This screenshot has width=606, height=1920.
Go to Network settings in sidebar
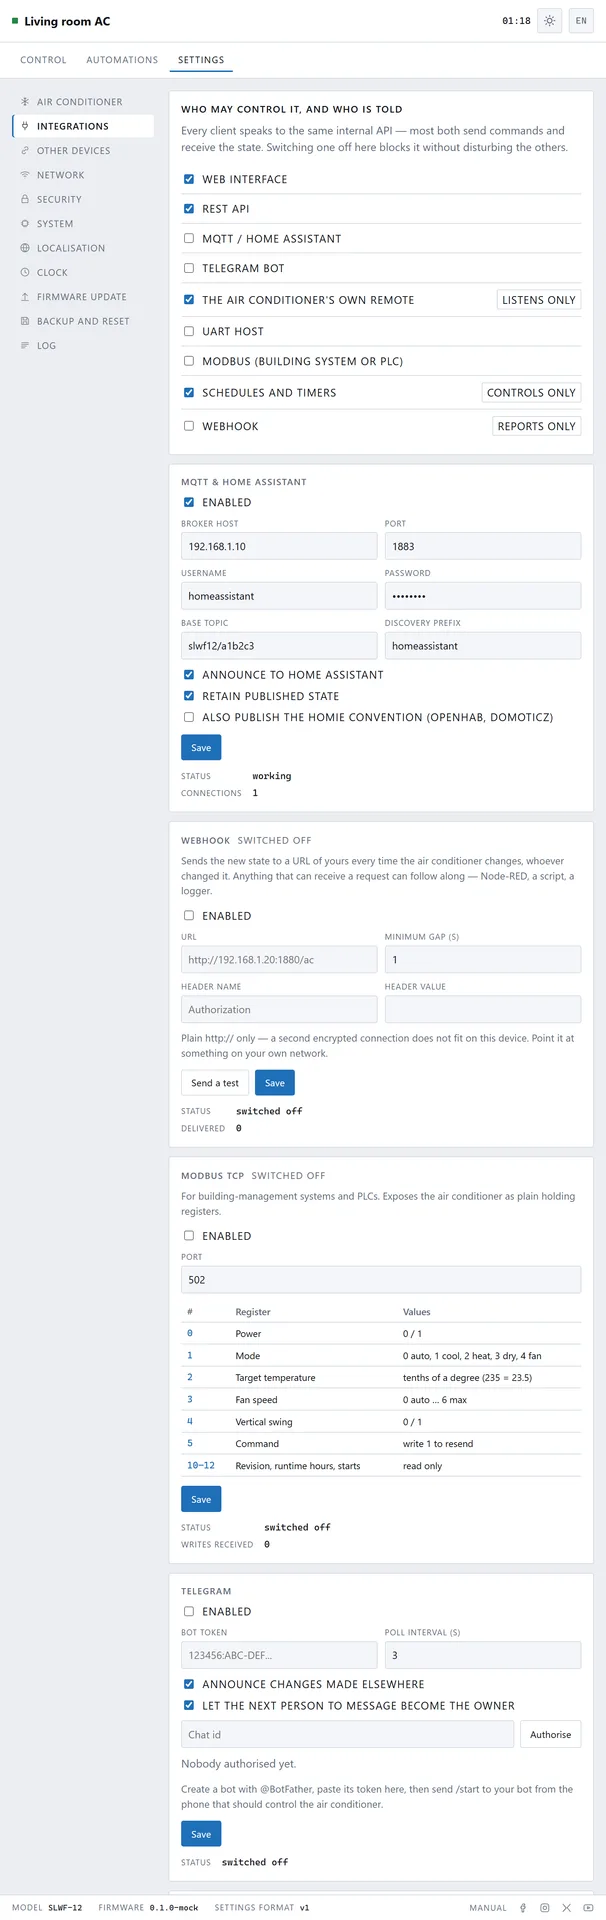point(83,175)
